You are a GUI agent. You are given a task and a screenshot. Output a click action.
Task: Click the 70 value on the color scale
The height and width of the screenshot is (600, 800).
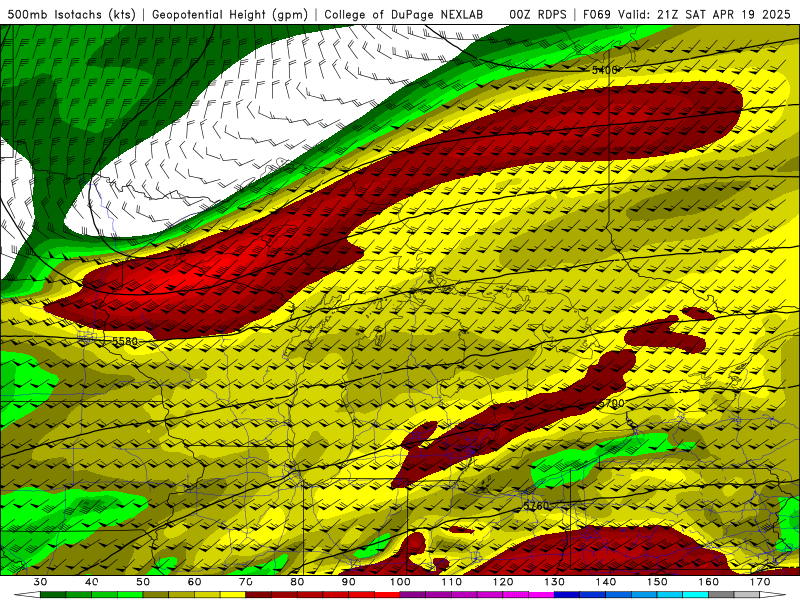point(246,582)
